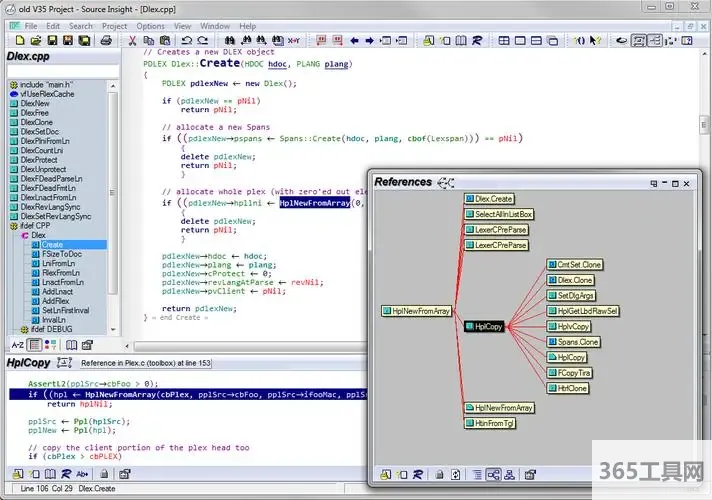Click the Cut scissors icon
Image resolution: width=712 pixels, height=500 pixels.
tap(133, 41)
